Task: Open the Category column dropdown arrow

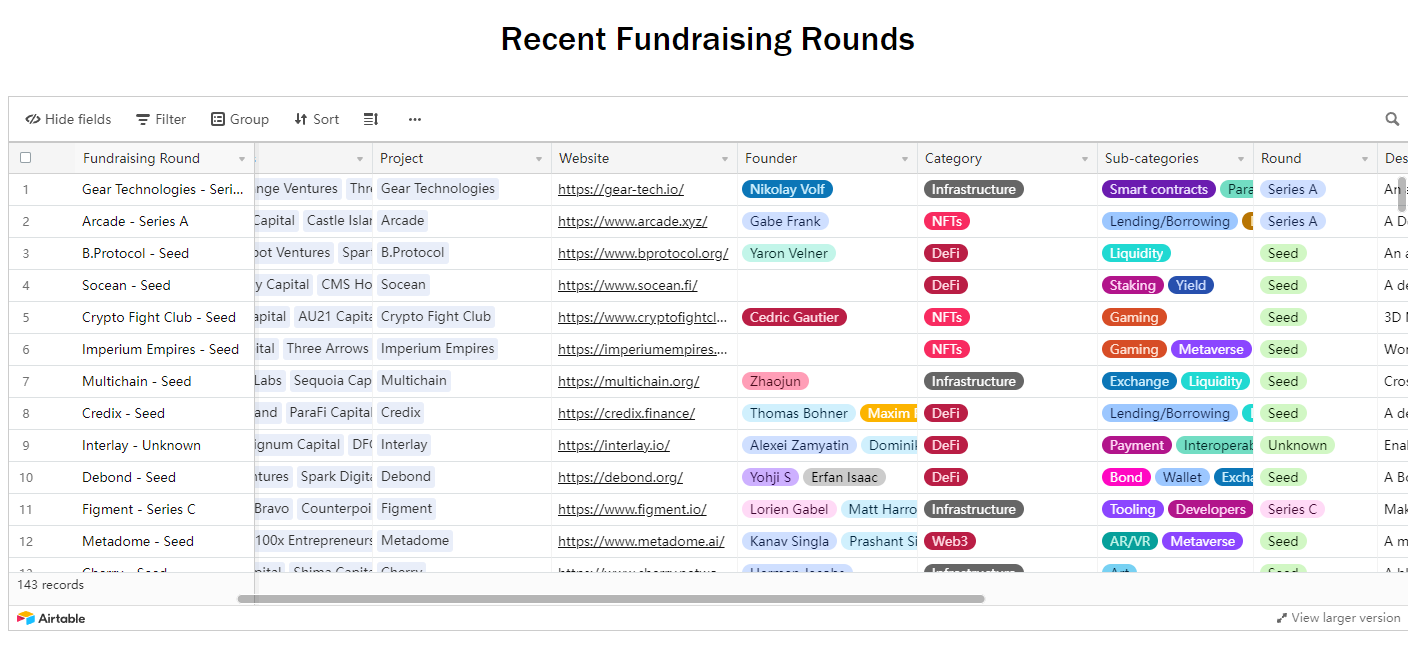Action: tap(1085, 159)
